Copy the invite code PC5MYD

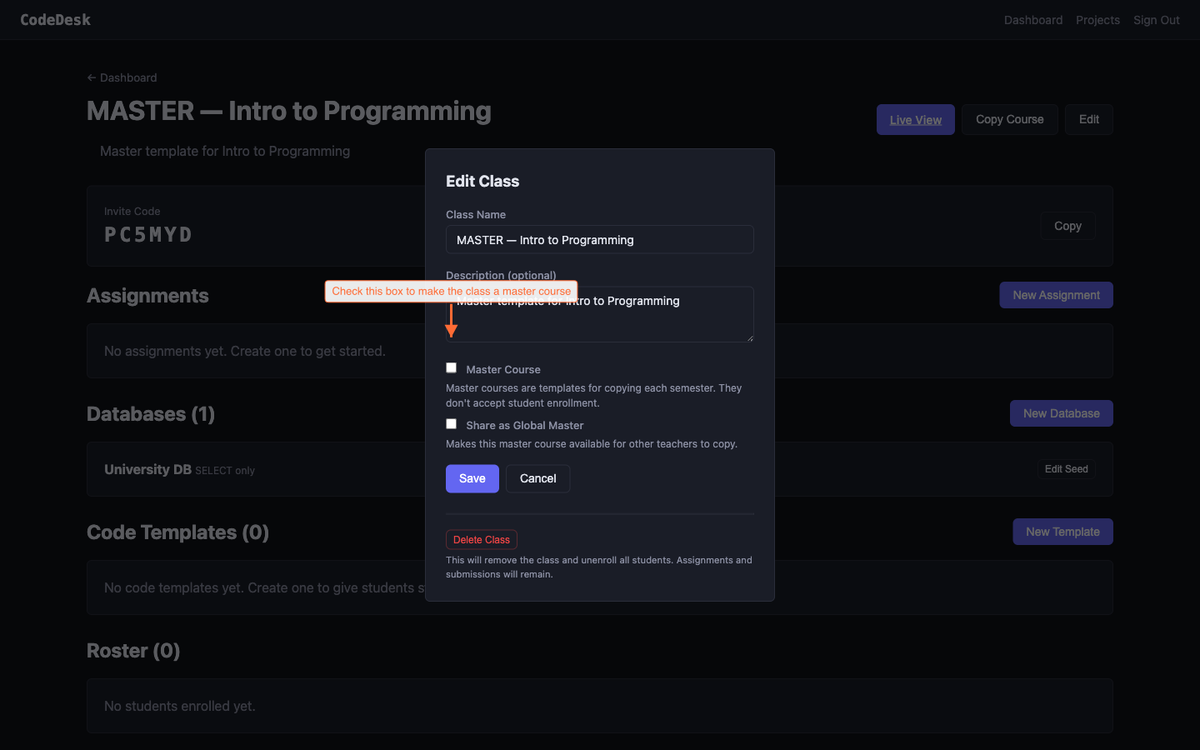[x=1067, y=226]
